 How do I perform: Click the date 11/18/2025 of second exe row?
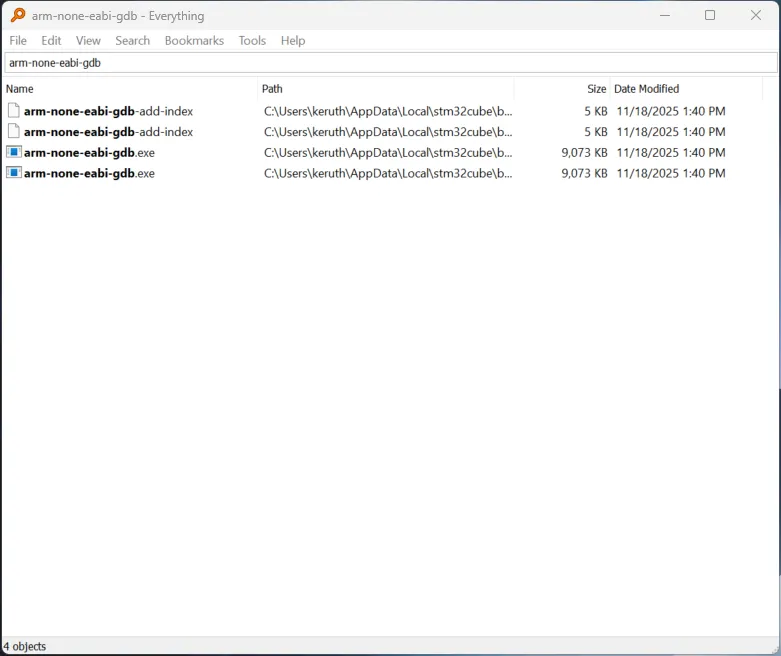pos(671,174)
